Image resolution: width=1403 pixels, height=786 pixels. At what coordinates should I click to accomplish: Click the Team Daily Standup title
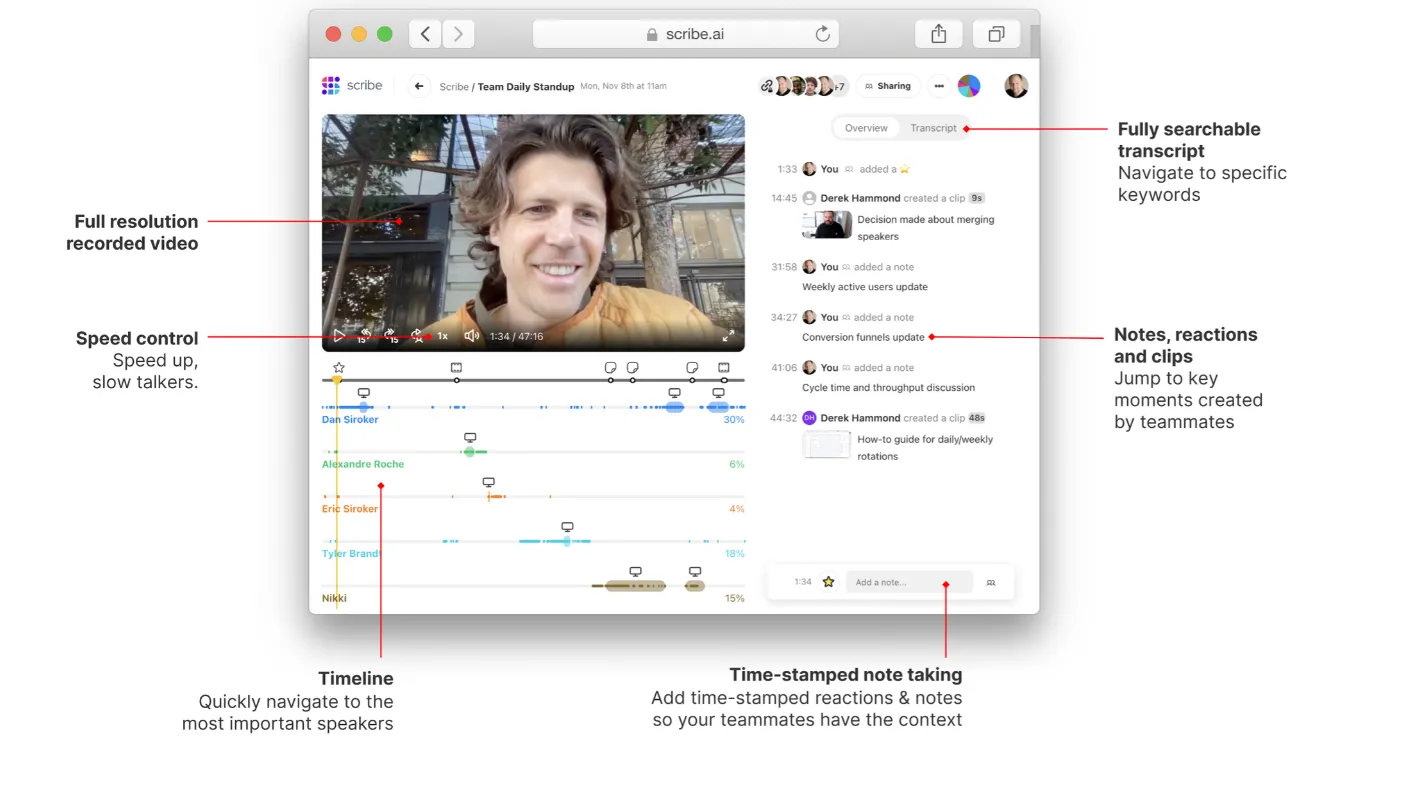[x=526, y=87]
